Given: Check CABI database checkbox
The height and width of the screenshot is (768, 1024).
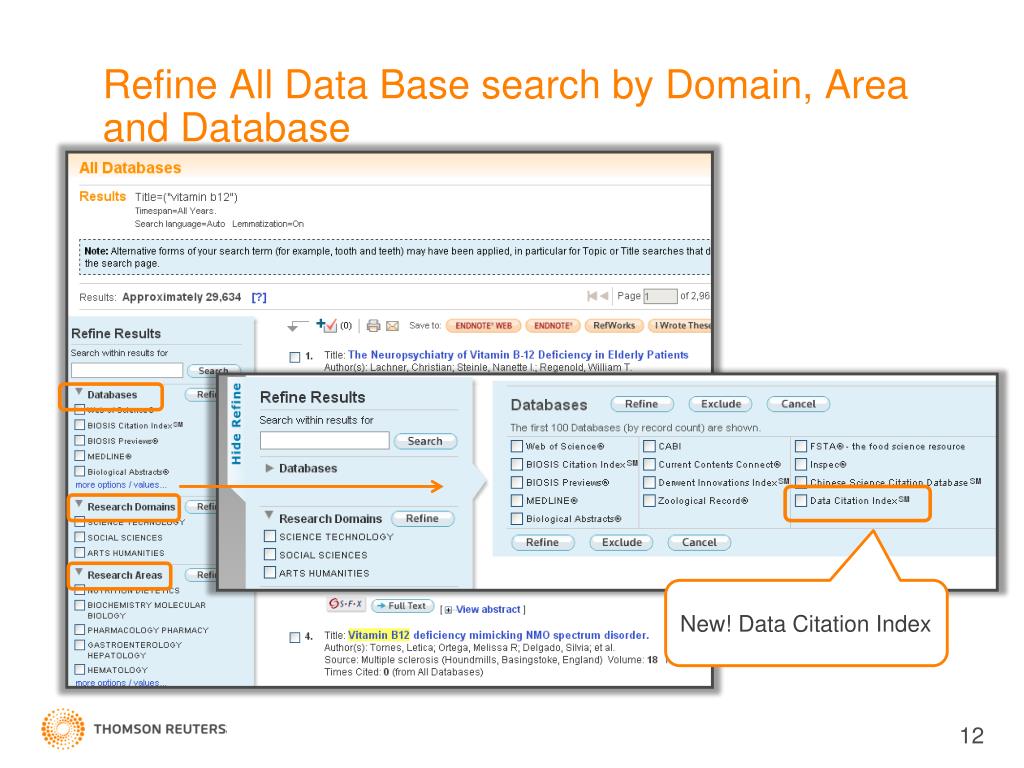Looking at the screenshot, I should (x=649, y=447).
